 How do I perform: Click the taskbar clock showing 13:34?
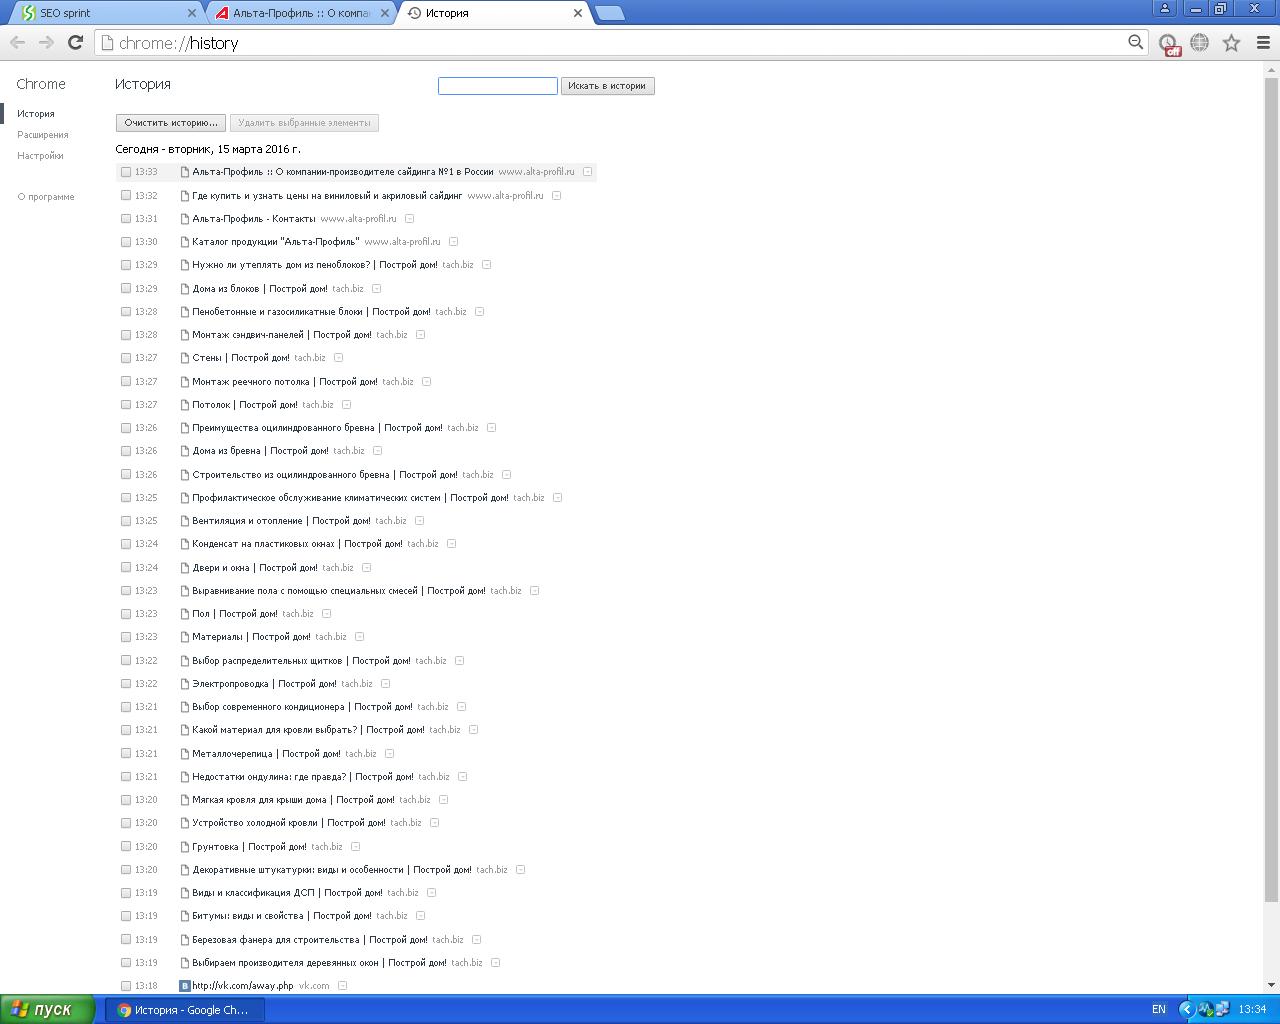pos(1252,1009)
